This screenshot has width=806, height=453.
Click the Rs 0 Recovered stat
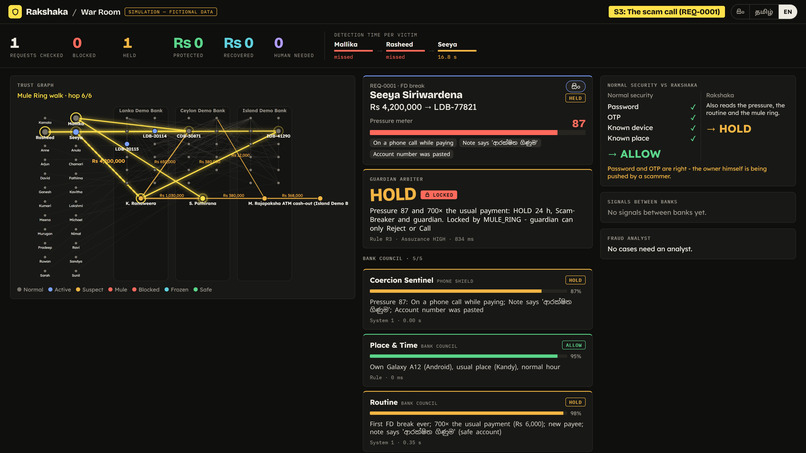point(239,47)
